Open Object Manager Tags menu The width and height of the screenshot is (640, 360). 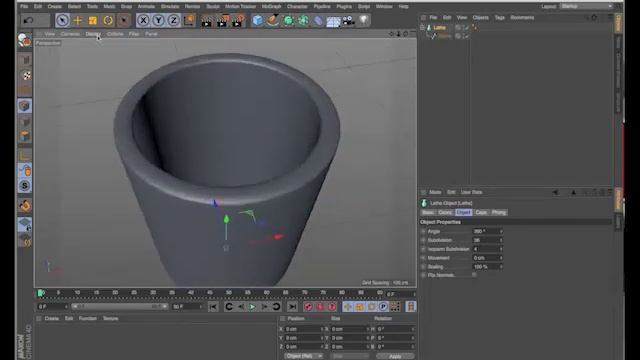pos(499,18)
